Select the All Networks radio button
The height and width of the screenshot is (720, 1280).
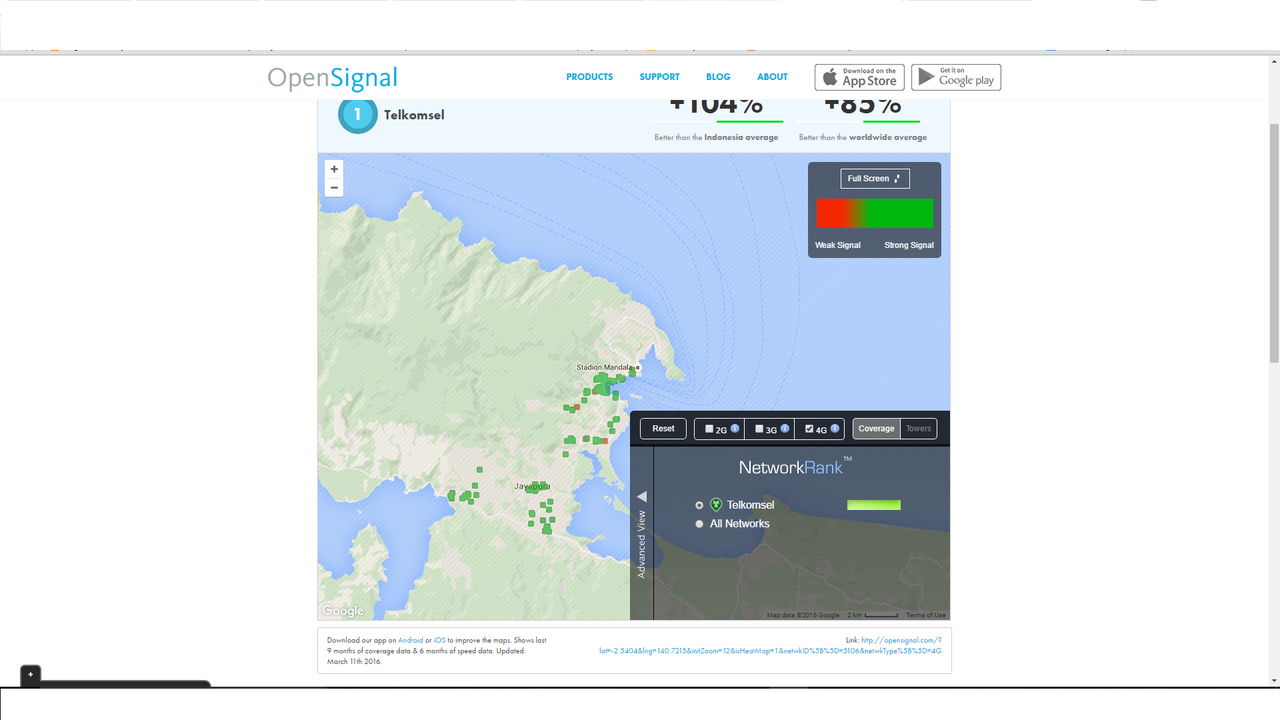[x=699, y=524]
